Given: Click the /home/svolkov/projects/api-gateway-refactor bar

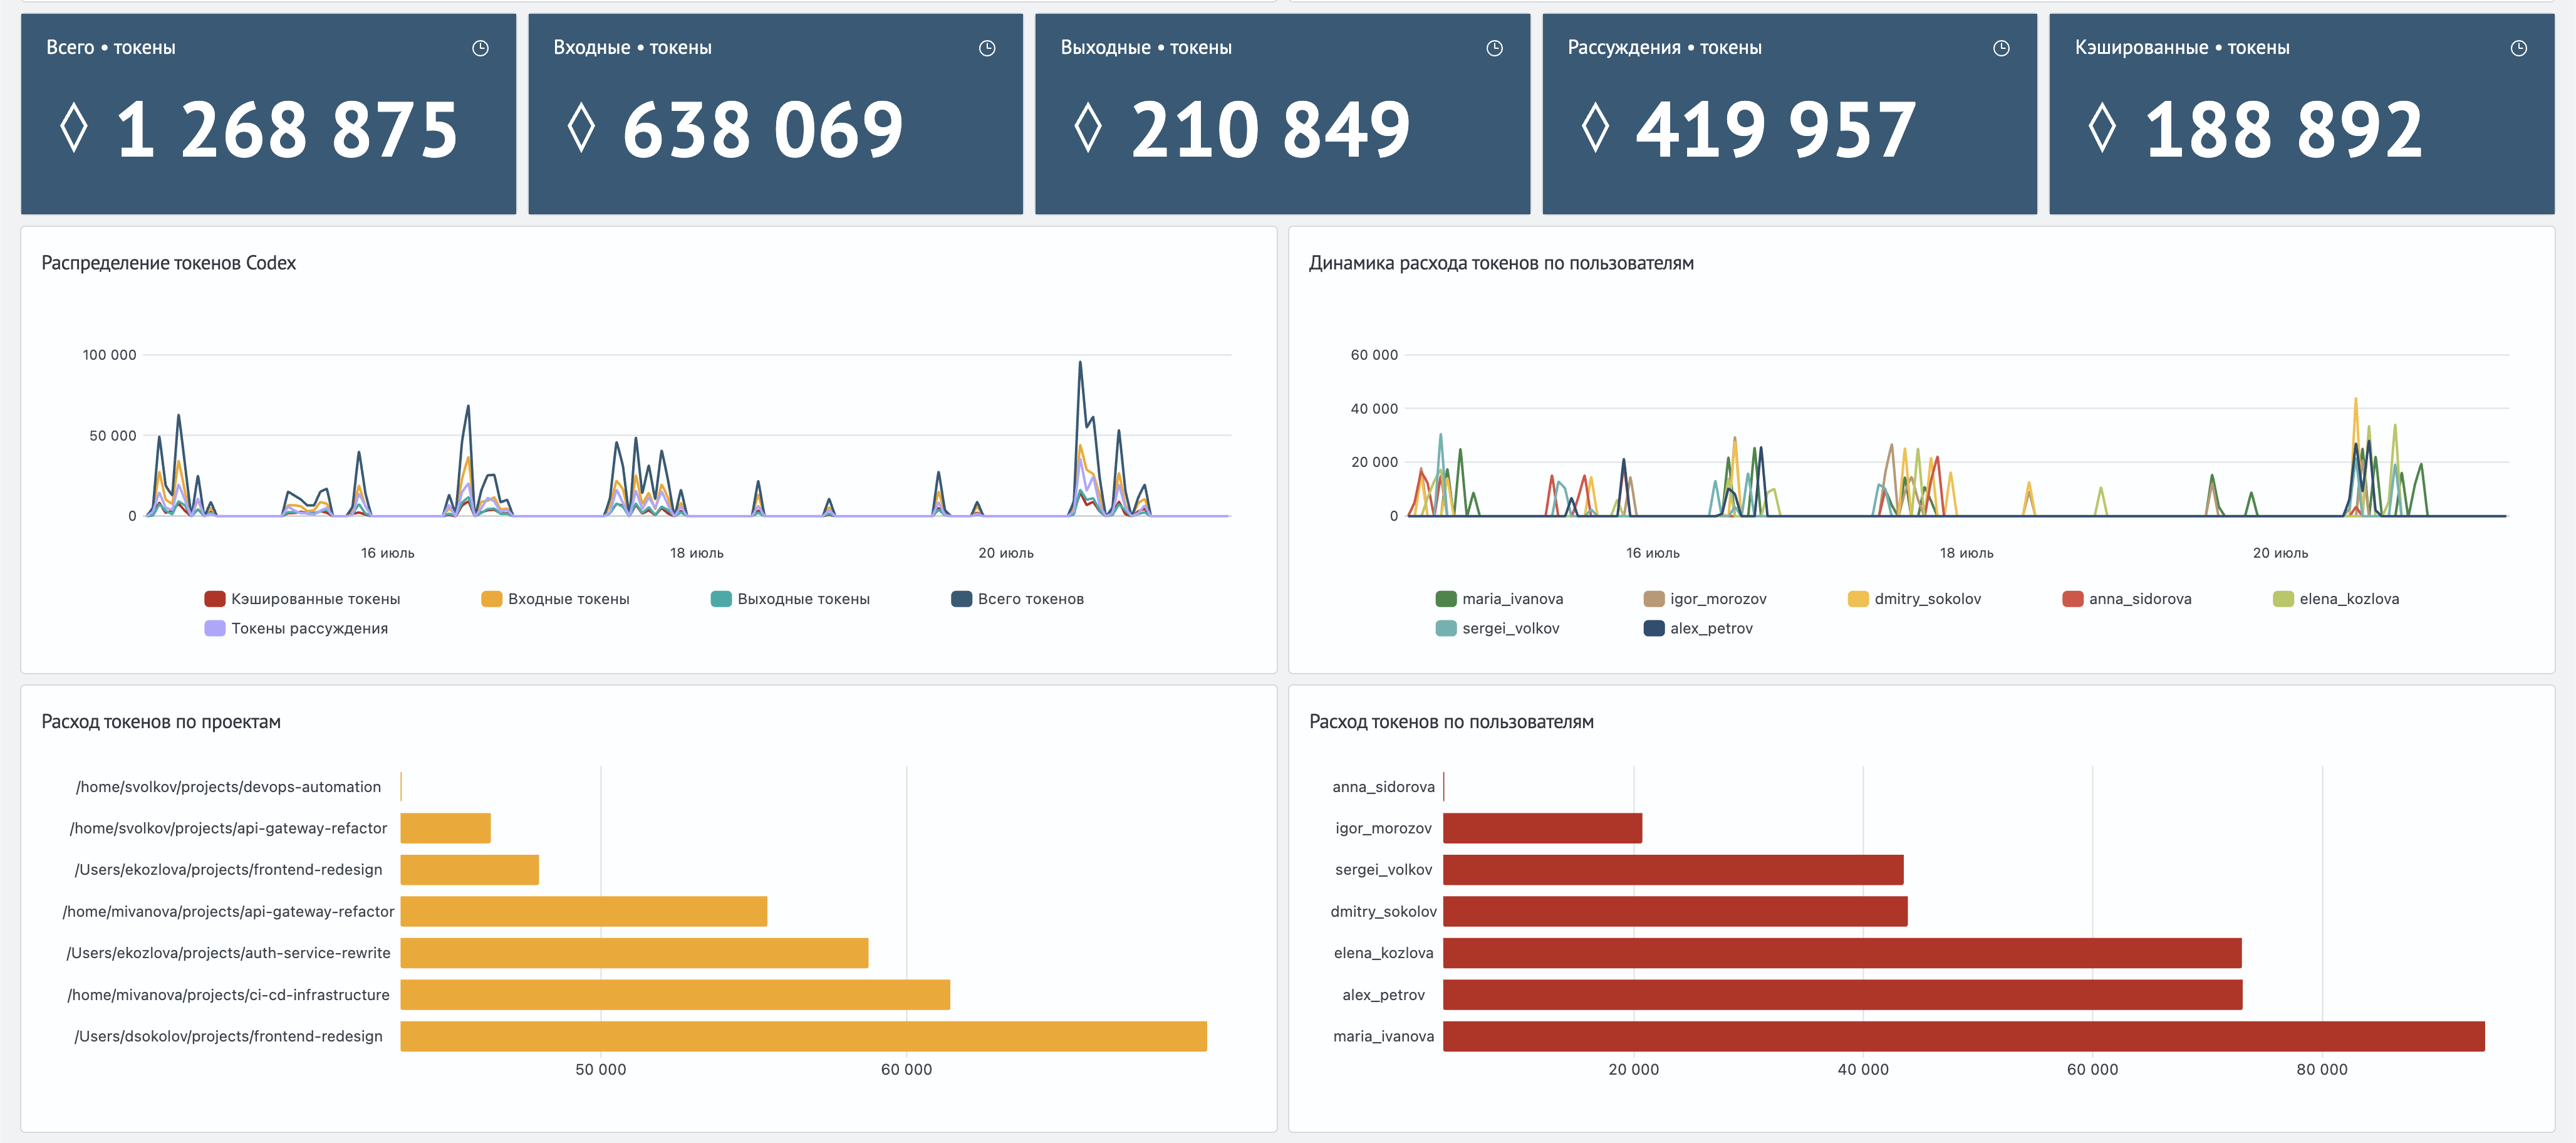Looking at the screenshot, I should coord(445,828).
